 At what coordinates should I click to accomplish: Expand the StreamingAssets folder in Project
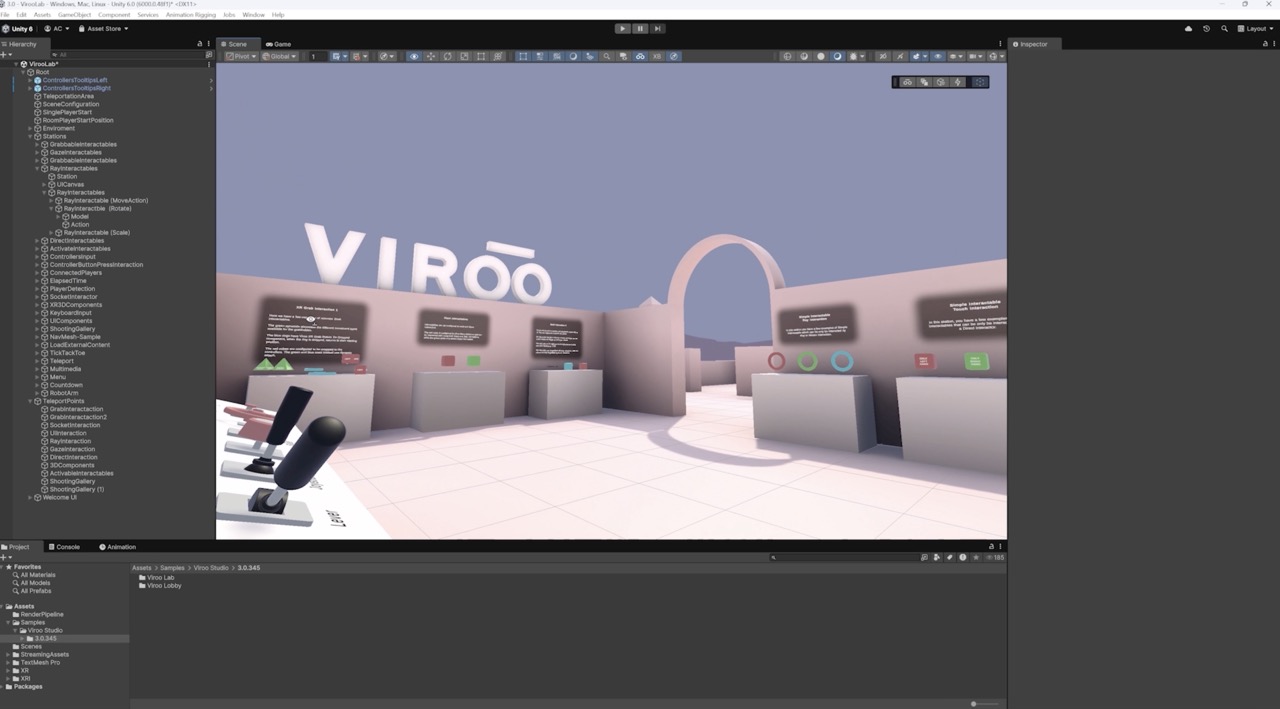click(x=9, y=654)
